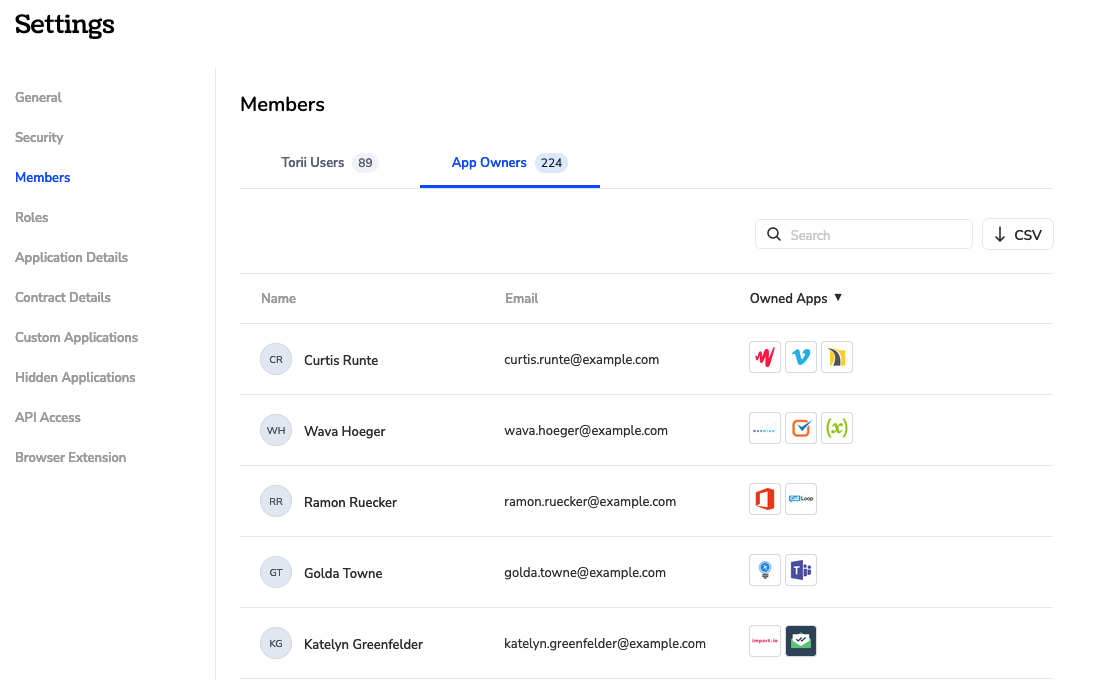Click the lightbulb app icon for Golda Towne
Screen dimensions: 1093x680
765,570
